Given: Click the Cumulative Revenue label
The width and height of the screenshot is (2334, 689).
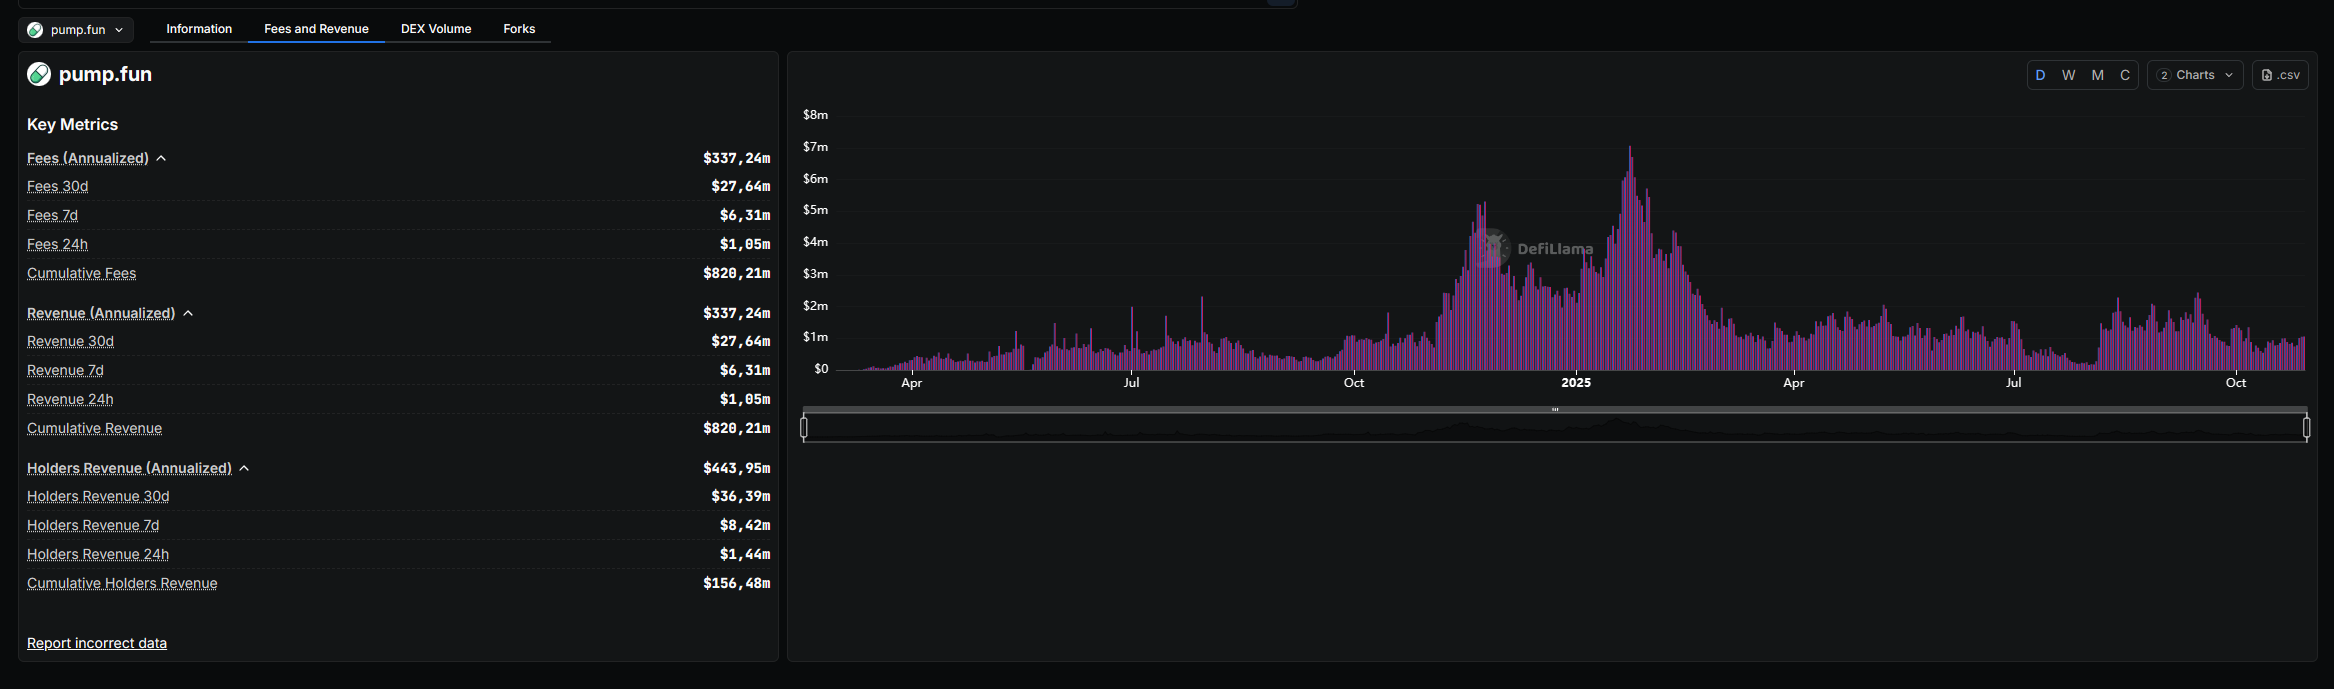Looking at the screenshot, I should coord(94,428).
